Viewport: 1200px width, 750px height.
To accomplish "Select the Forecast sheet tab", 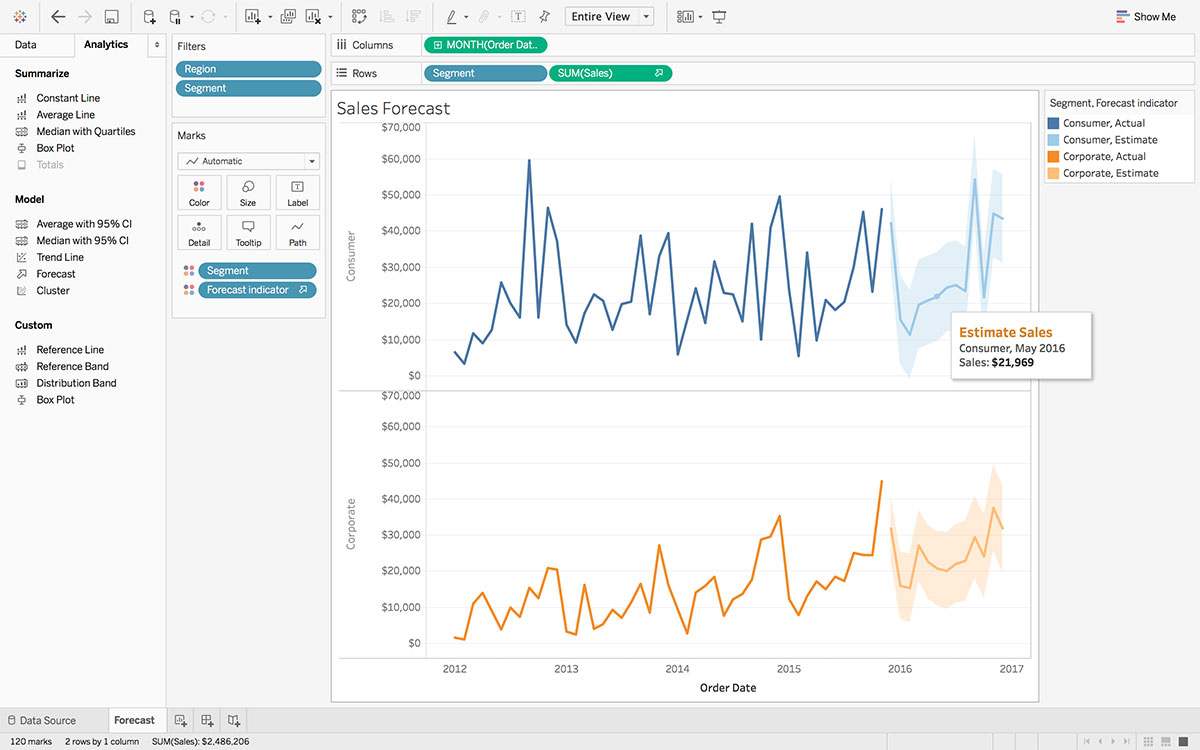I will [134, 720].
